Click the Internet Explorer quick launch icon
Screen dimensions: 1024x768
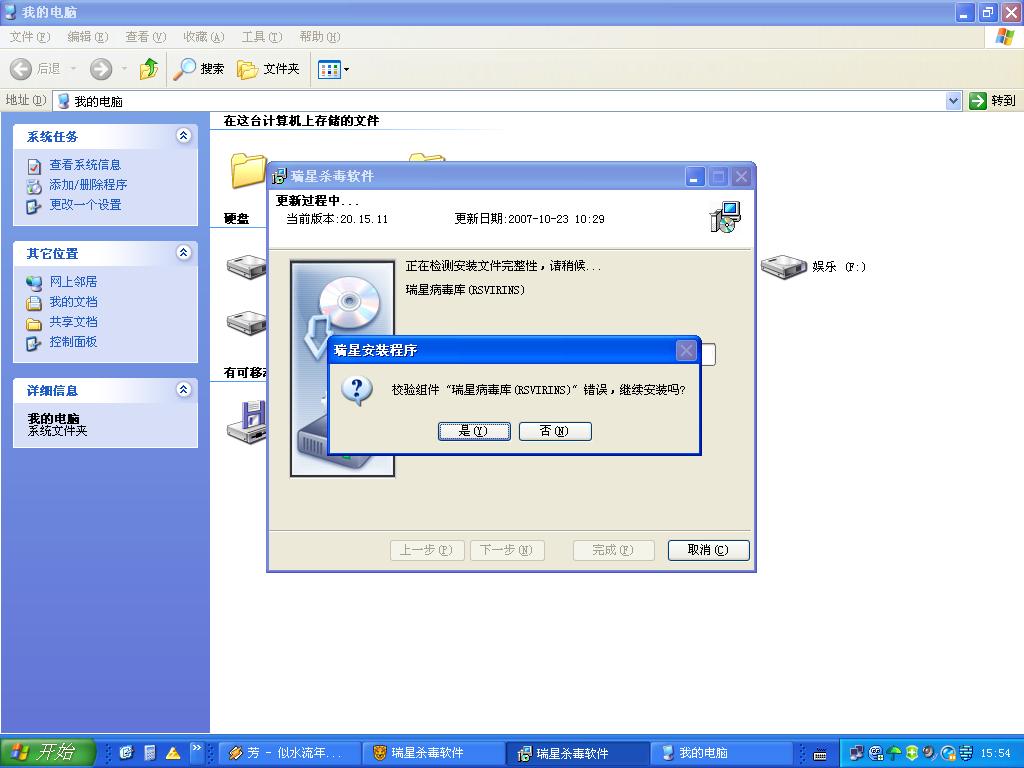(x=126, y=753)
